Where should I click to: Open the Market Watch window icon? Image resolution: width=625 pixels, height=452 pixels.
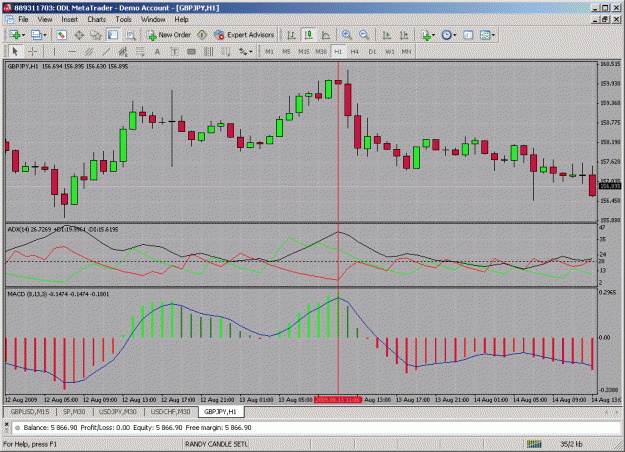coord(61,35)
